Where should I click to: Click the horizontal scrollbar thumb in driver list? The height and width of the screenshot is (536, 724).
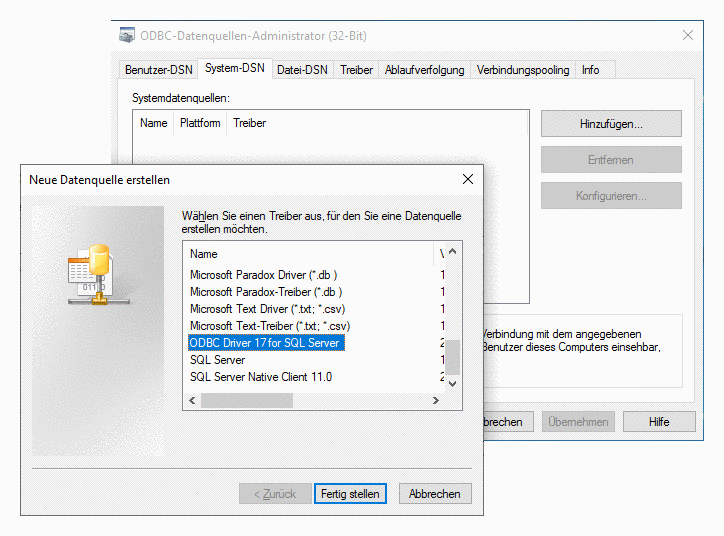click(247, 400)
